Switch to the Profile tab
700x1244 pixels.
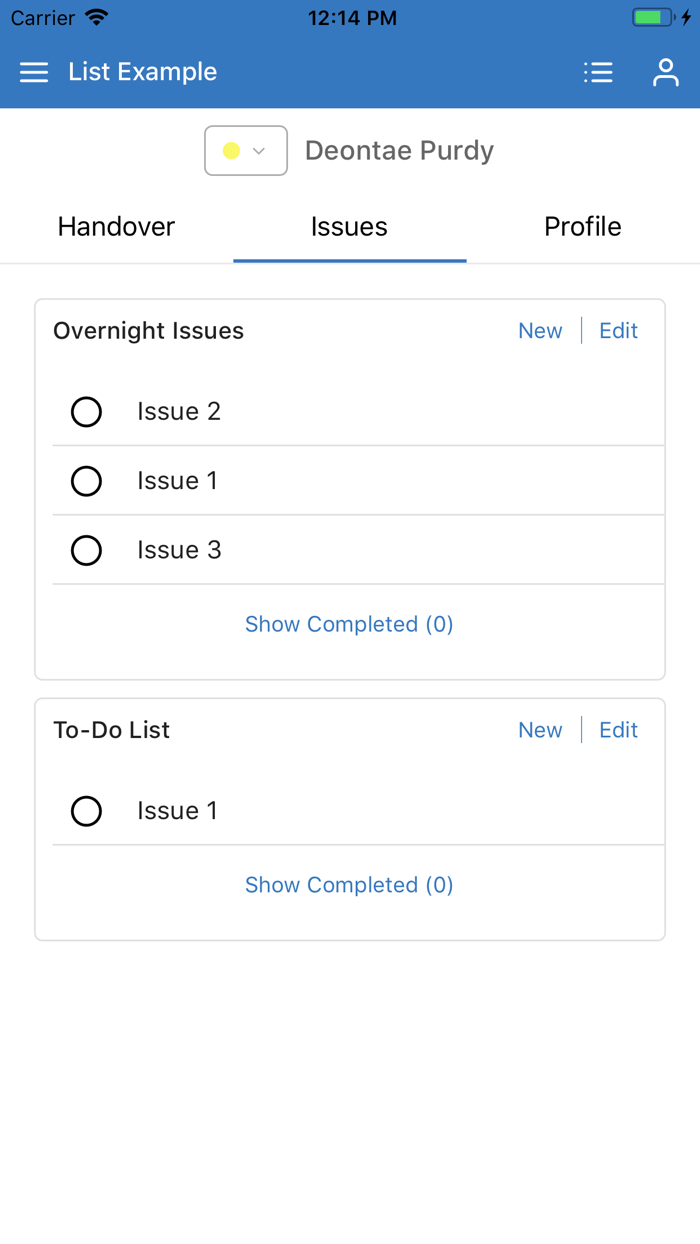point(583,227)
